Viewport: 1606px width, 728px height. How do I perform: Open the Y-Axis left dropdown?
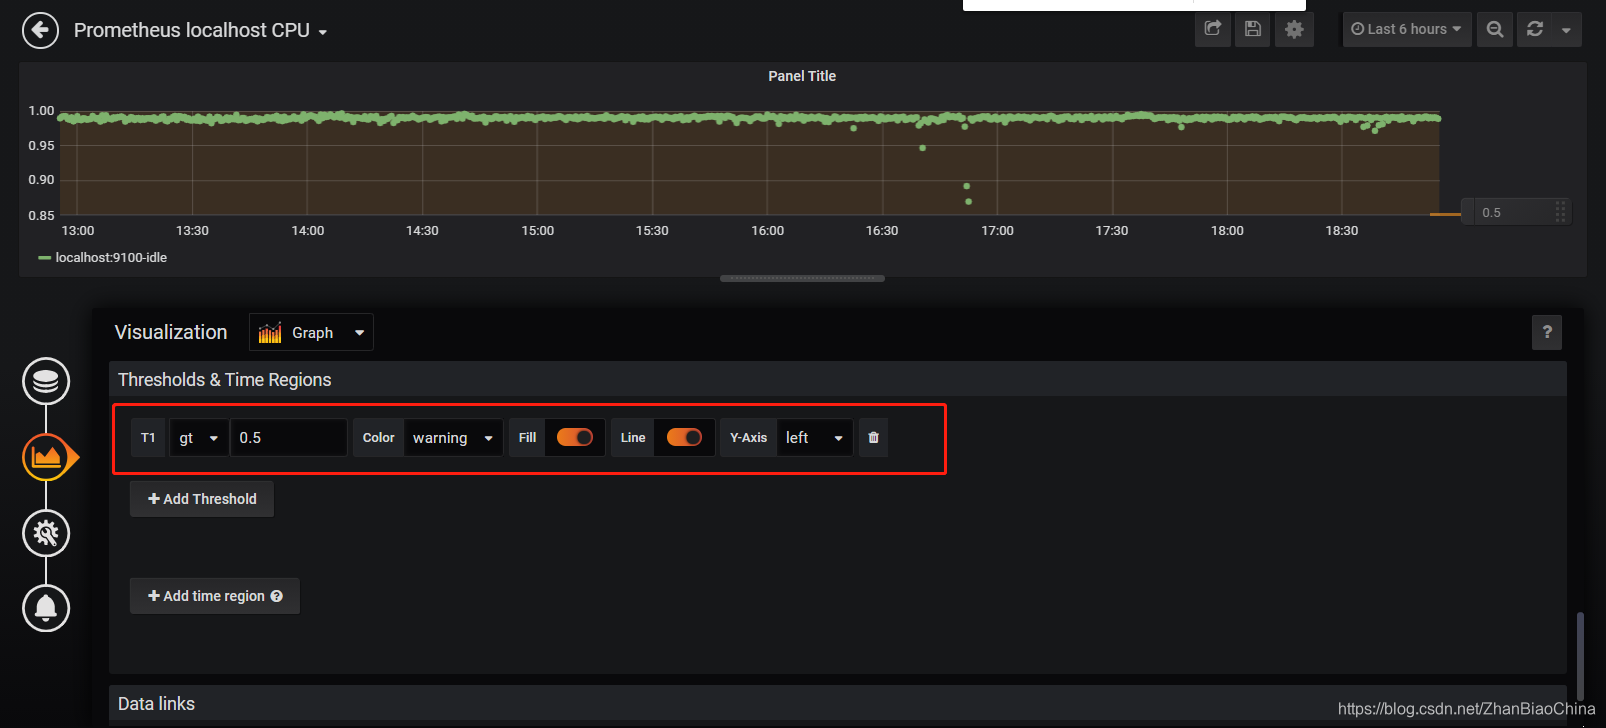[x=815, y=438]
